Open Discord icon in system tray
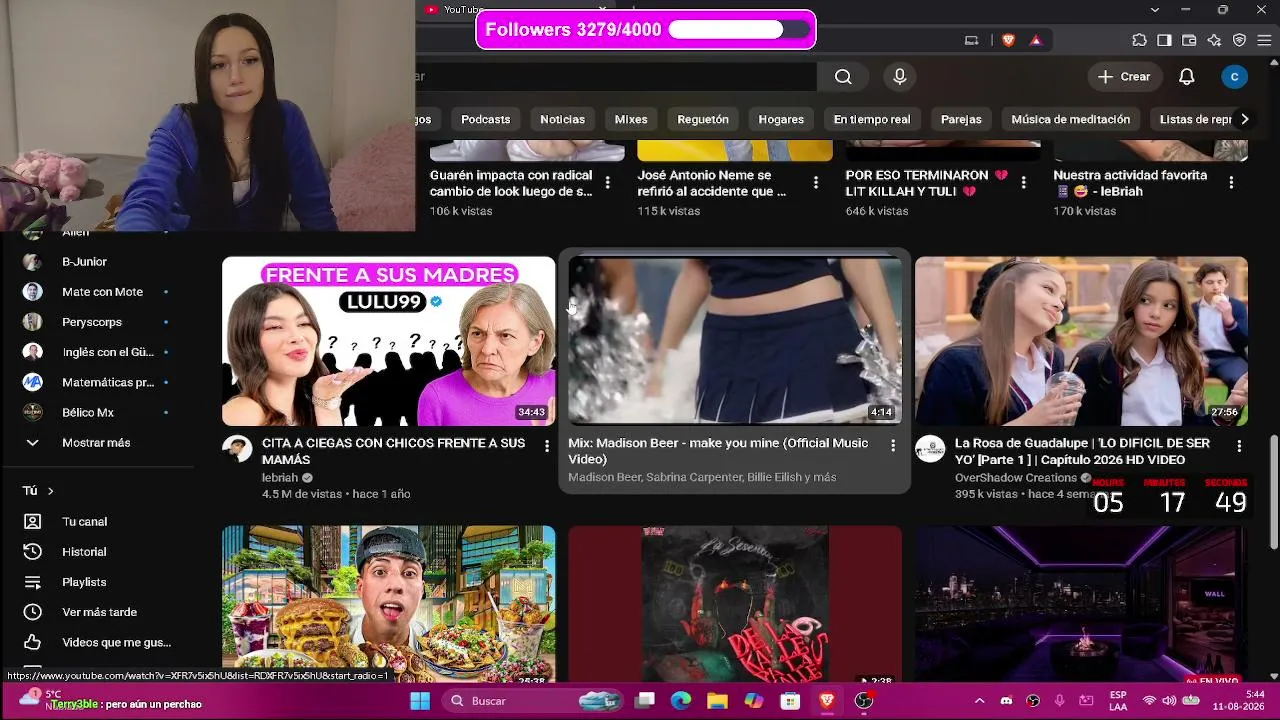This screenshot has height=720, width=1280. [1007, 701]
